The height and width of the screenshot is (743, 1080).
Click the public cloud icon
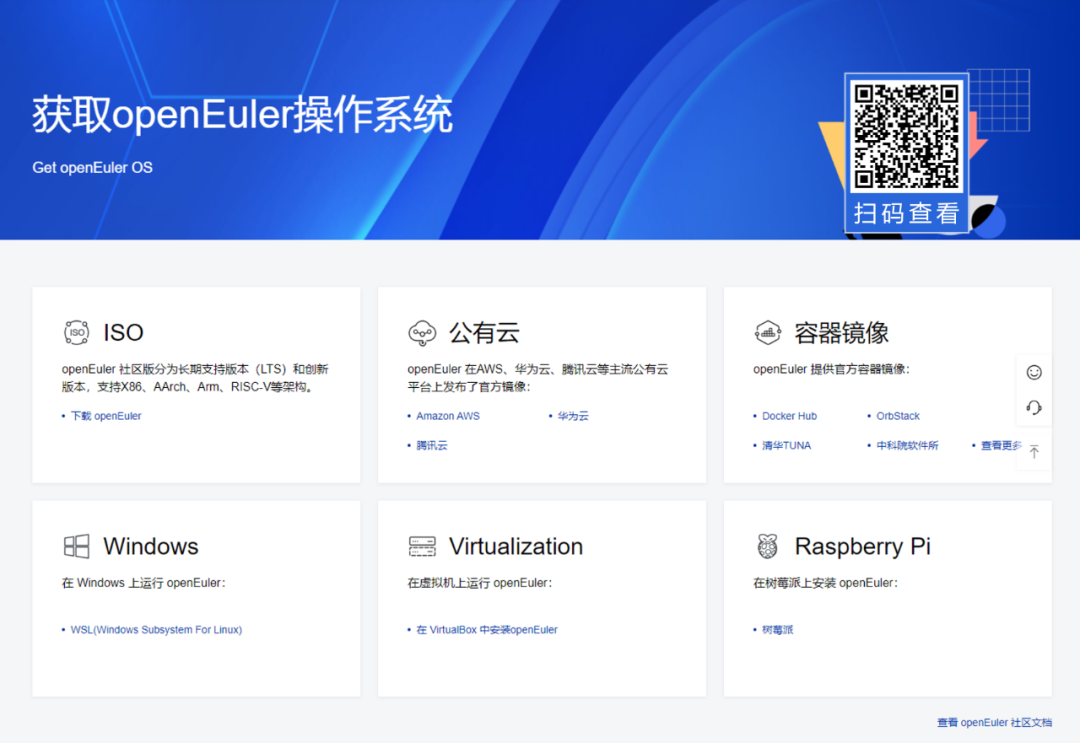[422, 333]
